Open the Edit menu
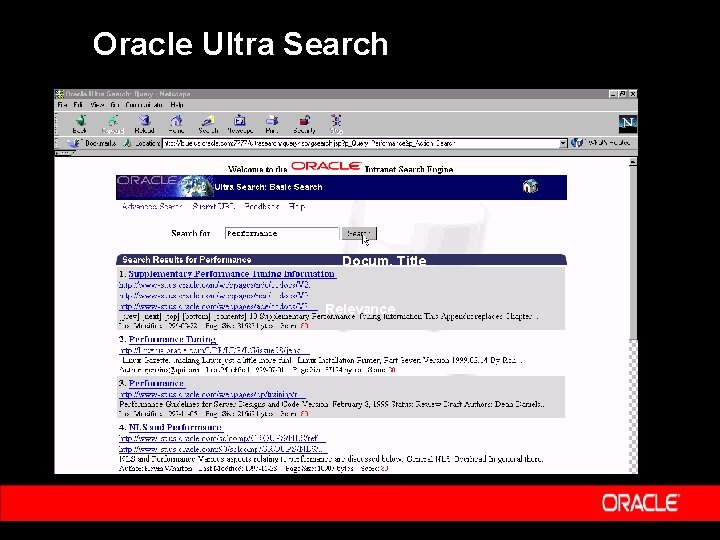Viewport: 720px width, 540px height. 78,105
